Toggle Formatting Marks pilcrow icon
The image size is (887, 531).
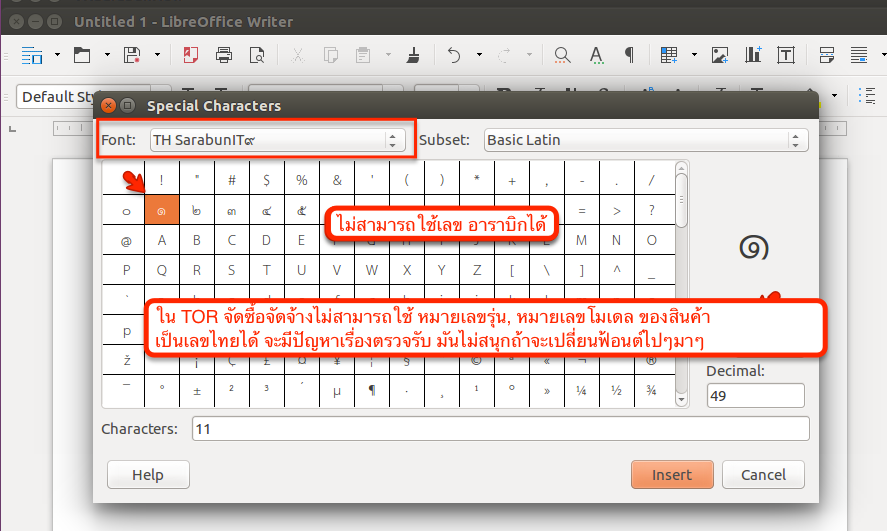(x=629, y=55)
